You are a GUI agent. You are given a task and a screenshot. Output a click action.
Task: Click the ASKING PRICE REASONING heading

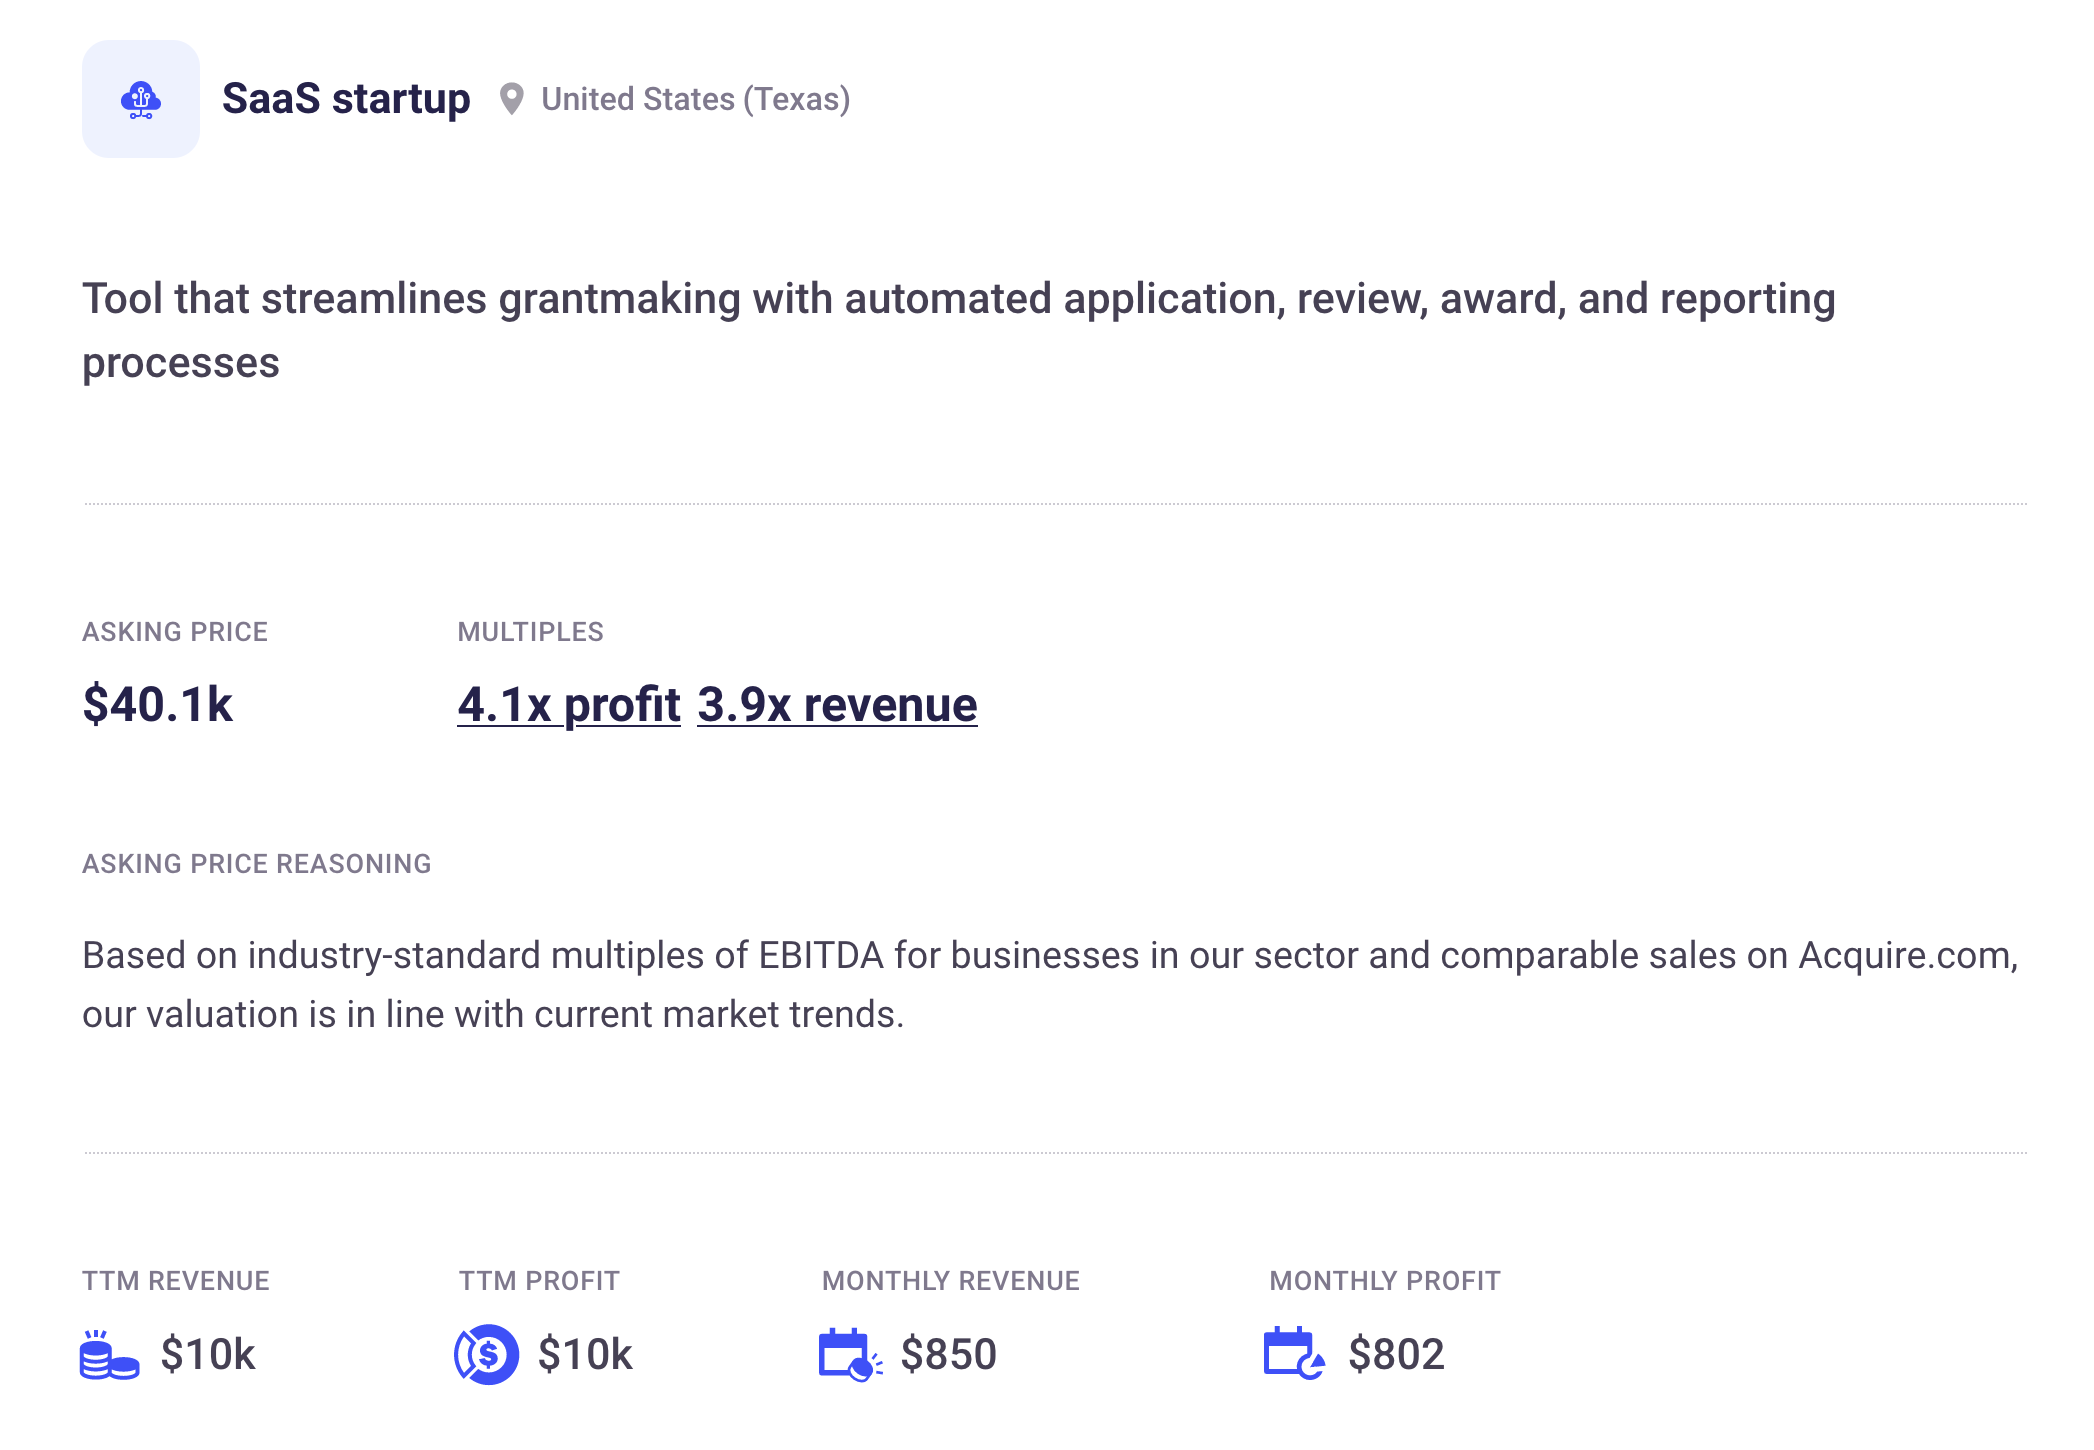point(256,864)
